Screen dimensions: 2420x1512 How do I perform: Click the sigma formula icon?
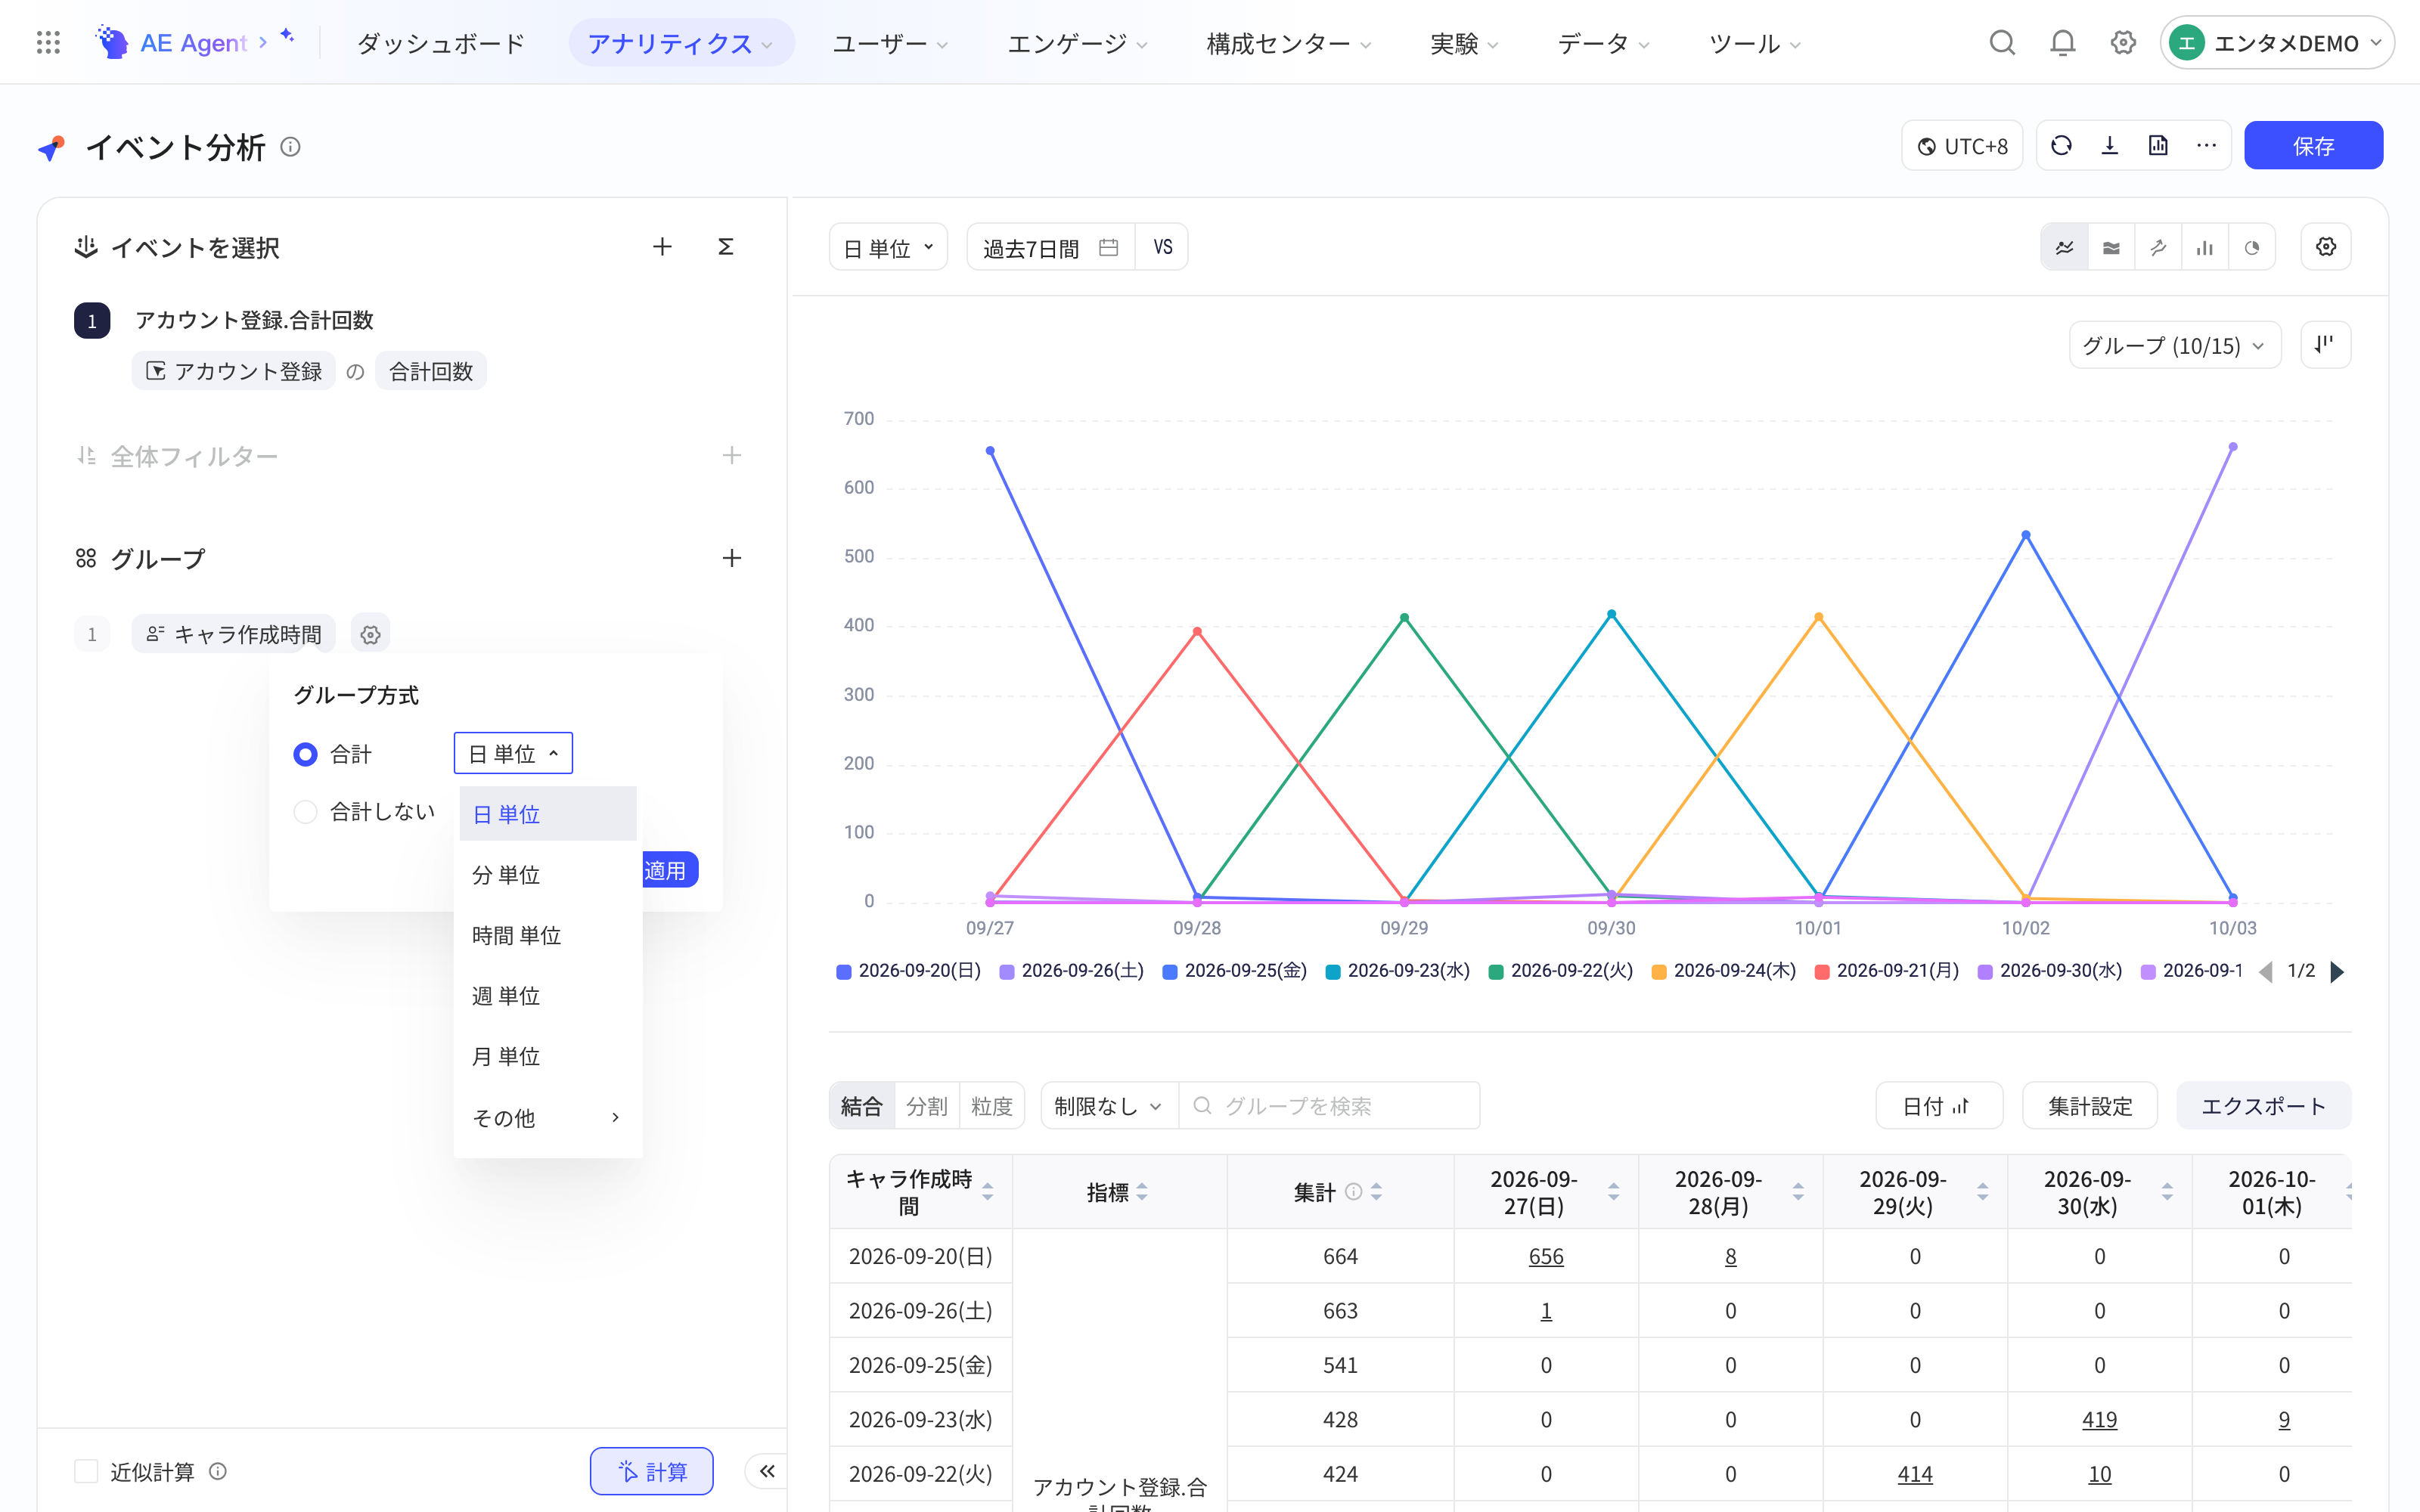pyautogui.click(x=726, y=247)
